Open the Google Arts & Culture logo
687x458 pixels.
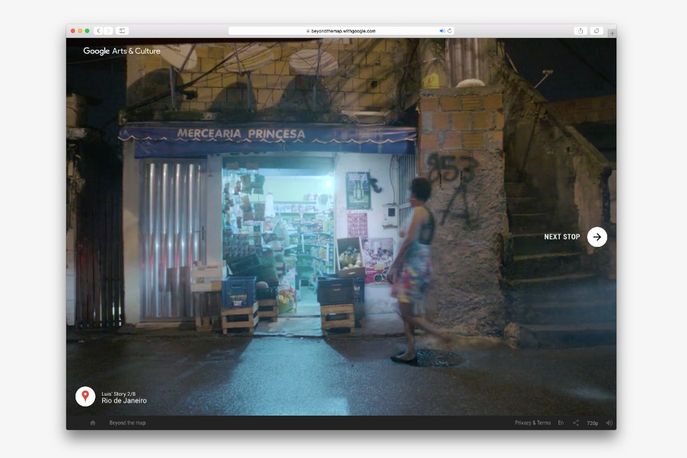[121, 51]
